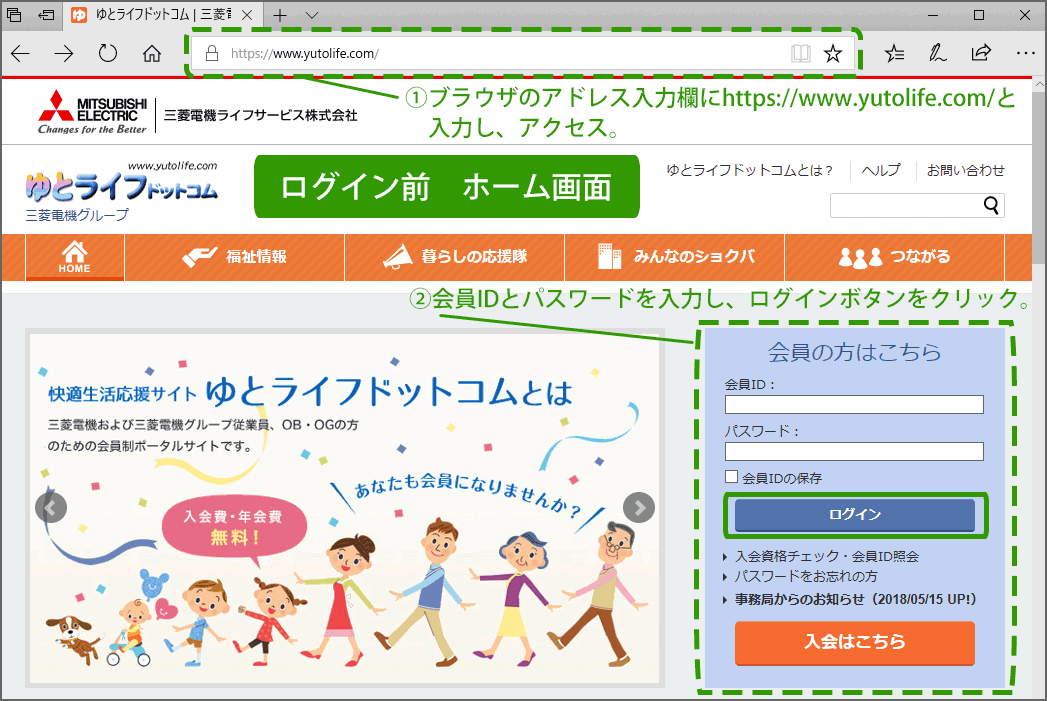
Task: Open the browser home page icon
Action: [x=151, y=53]
